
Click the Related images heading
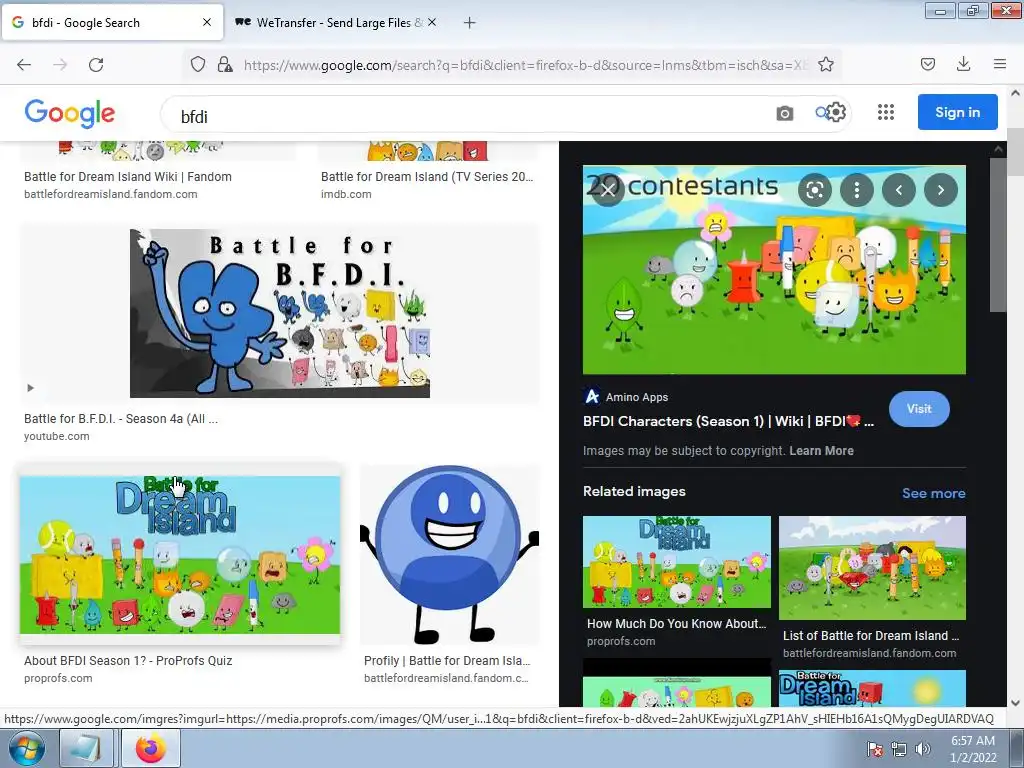pyautogui.click(x=634, y=491)
